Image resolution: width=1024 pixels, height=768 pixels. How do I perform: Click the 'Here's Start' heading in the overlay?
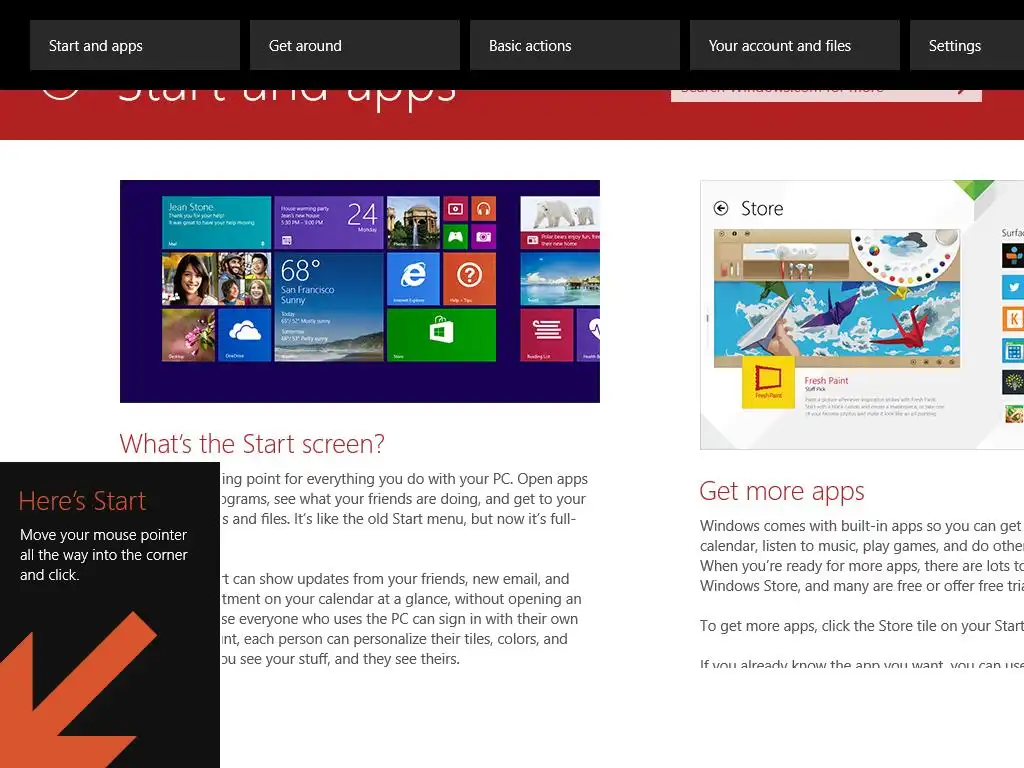point(82,501)
